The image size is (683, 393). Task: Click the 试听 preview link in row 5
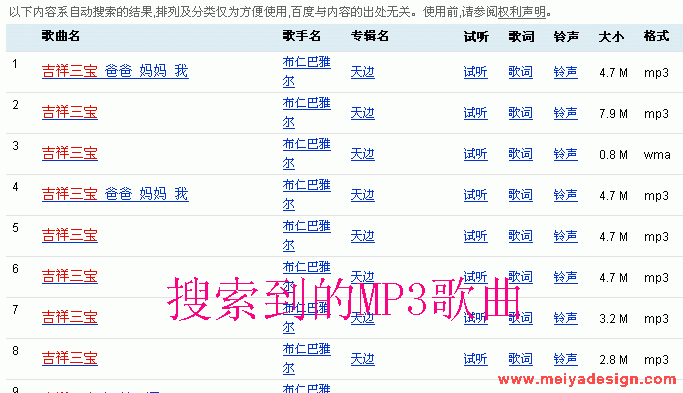pos(475,236)
